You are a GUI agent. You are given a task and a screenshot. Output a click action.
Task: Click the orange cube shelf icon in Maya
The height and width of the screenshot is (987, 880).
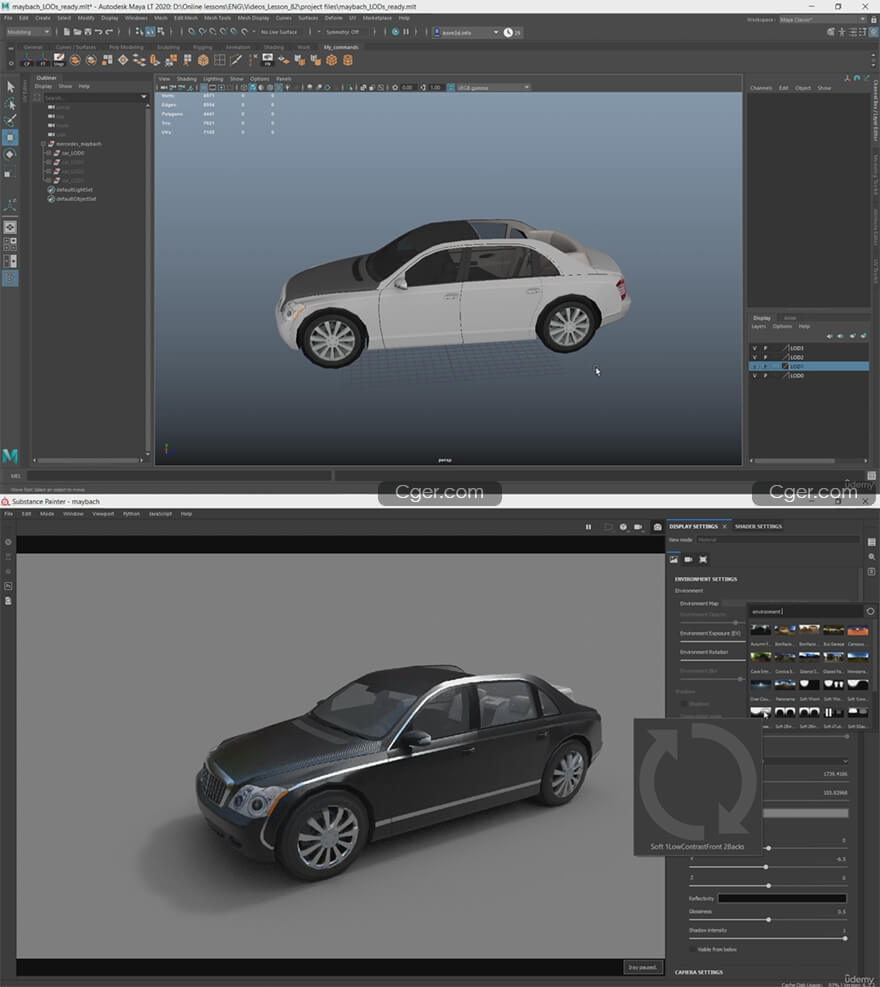[x=203, y=60]
